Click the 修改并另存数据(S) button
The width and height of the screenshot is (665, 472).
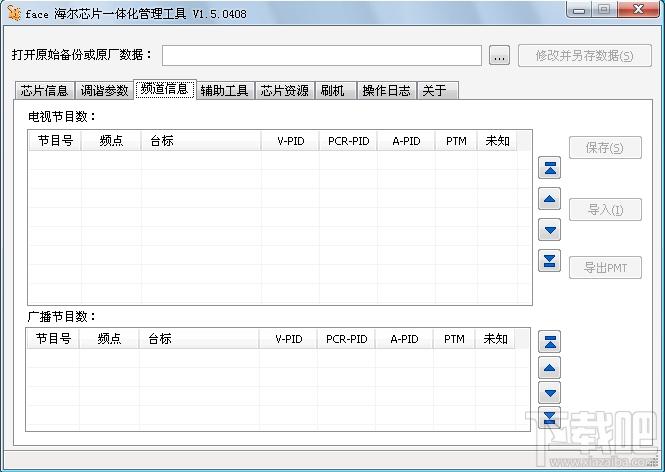click(x=584, y=56)
